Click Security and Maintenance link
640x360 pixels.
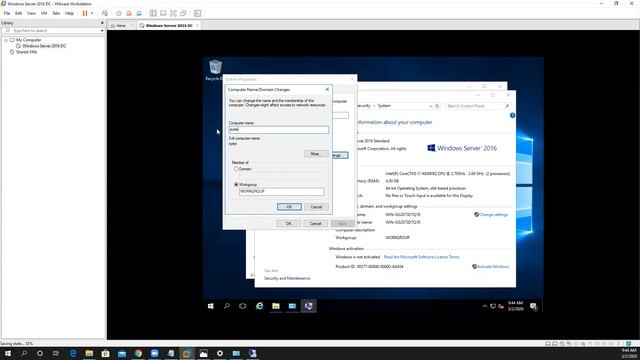pyautogui.click(x=287, y=278)
